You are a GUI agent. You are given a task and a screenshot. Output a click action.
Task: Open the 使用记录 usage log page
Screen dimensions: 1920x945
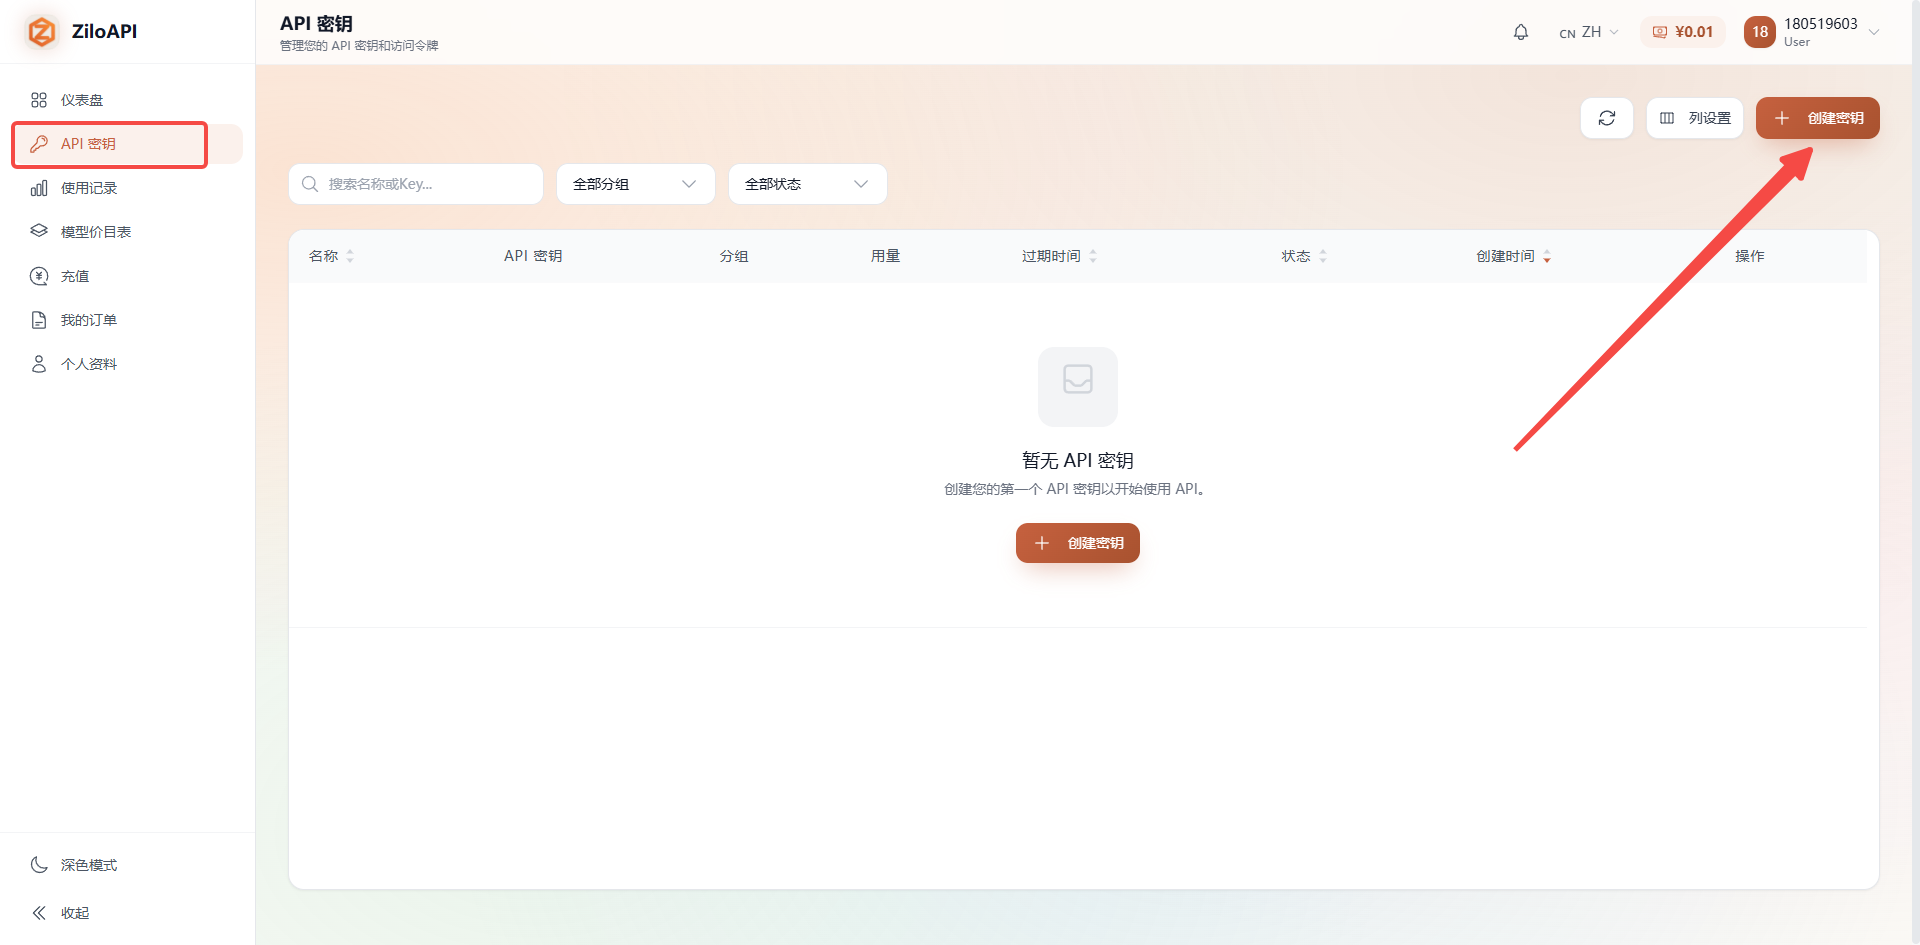point(127,188)
